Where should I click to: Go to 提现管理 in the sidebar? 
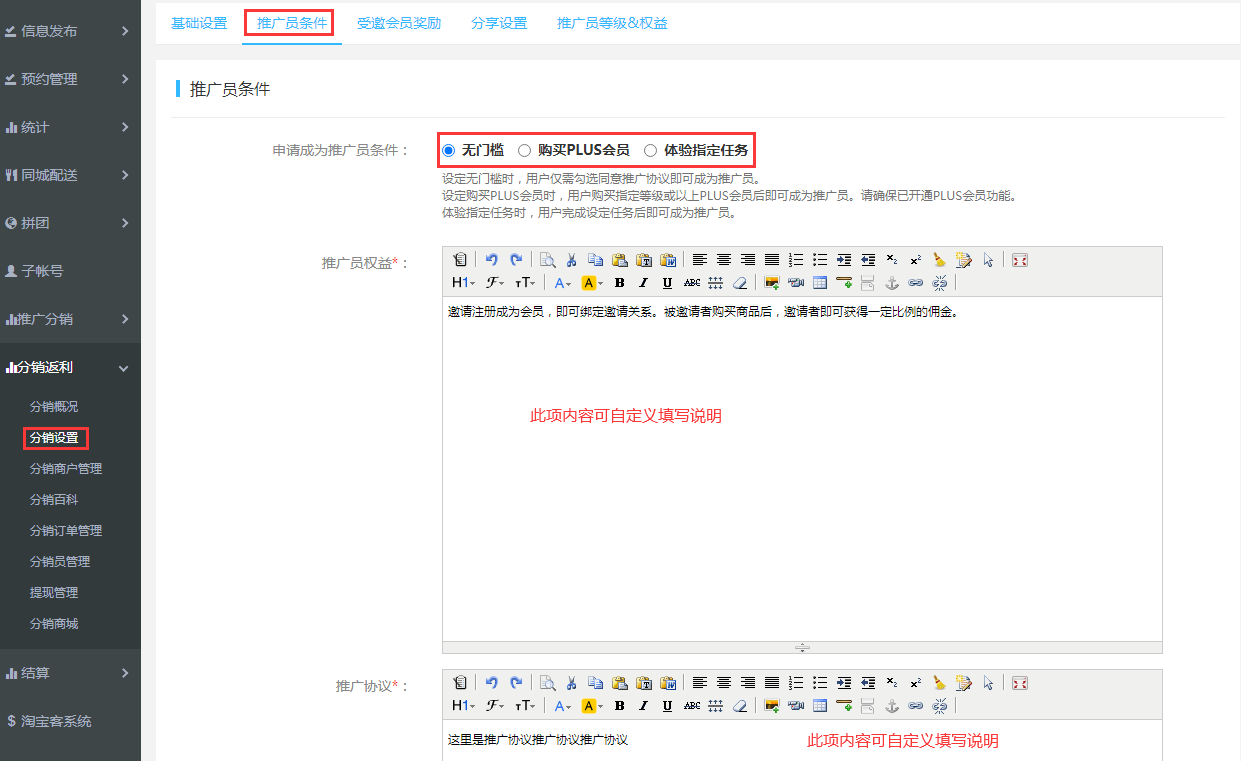[x=54, y=592]
